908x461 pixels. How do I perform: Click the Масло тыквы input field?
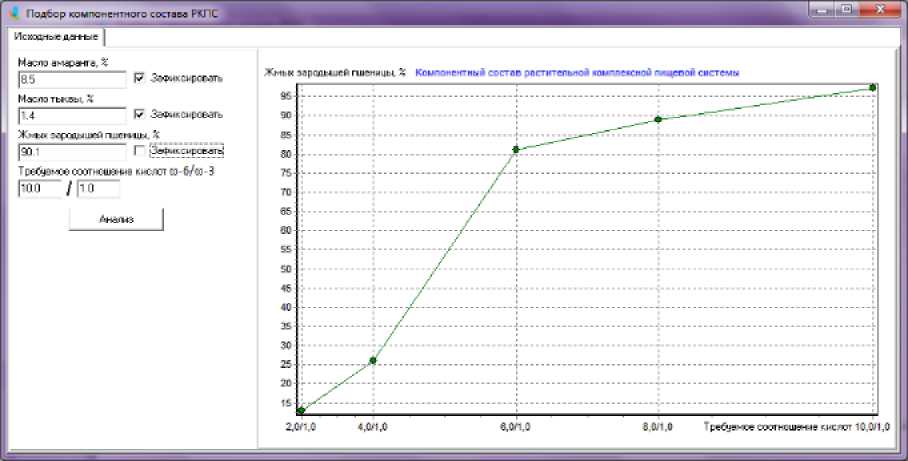tap(72, 115)
